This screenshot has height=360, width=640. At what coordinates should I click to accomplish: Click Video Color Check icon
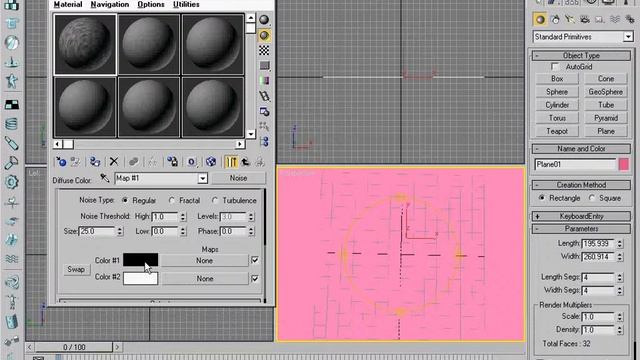264,81
